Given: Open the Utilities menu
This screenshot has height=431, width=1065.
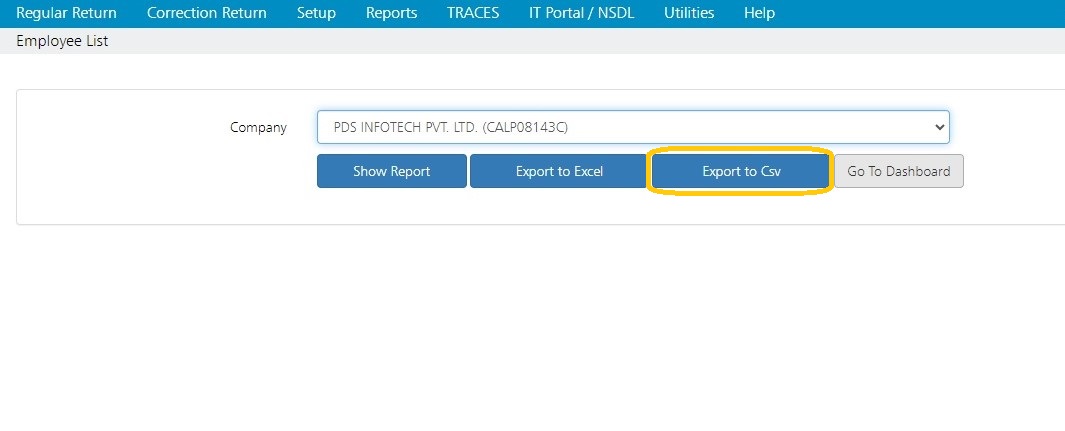Looking at the screenshot, I should 689,13.
